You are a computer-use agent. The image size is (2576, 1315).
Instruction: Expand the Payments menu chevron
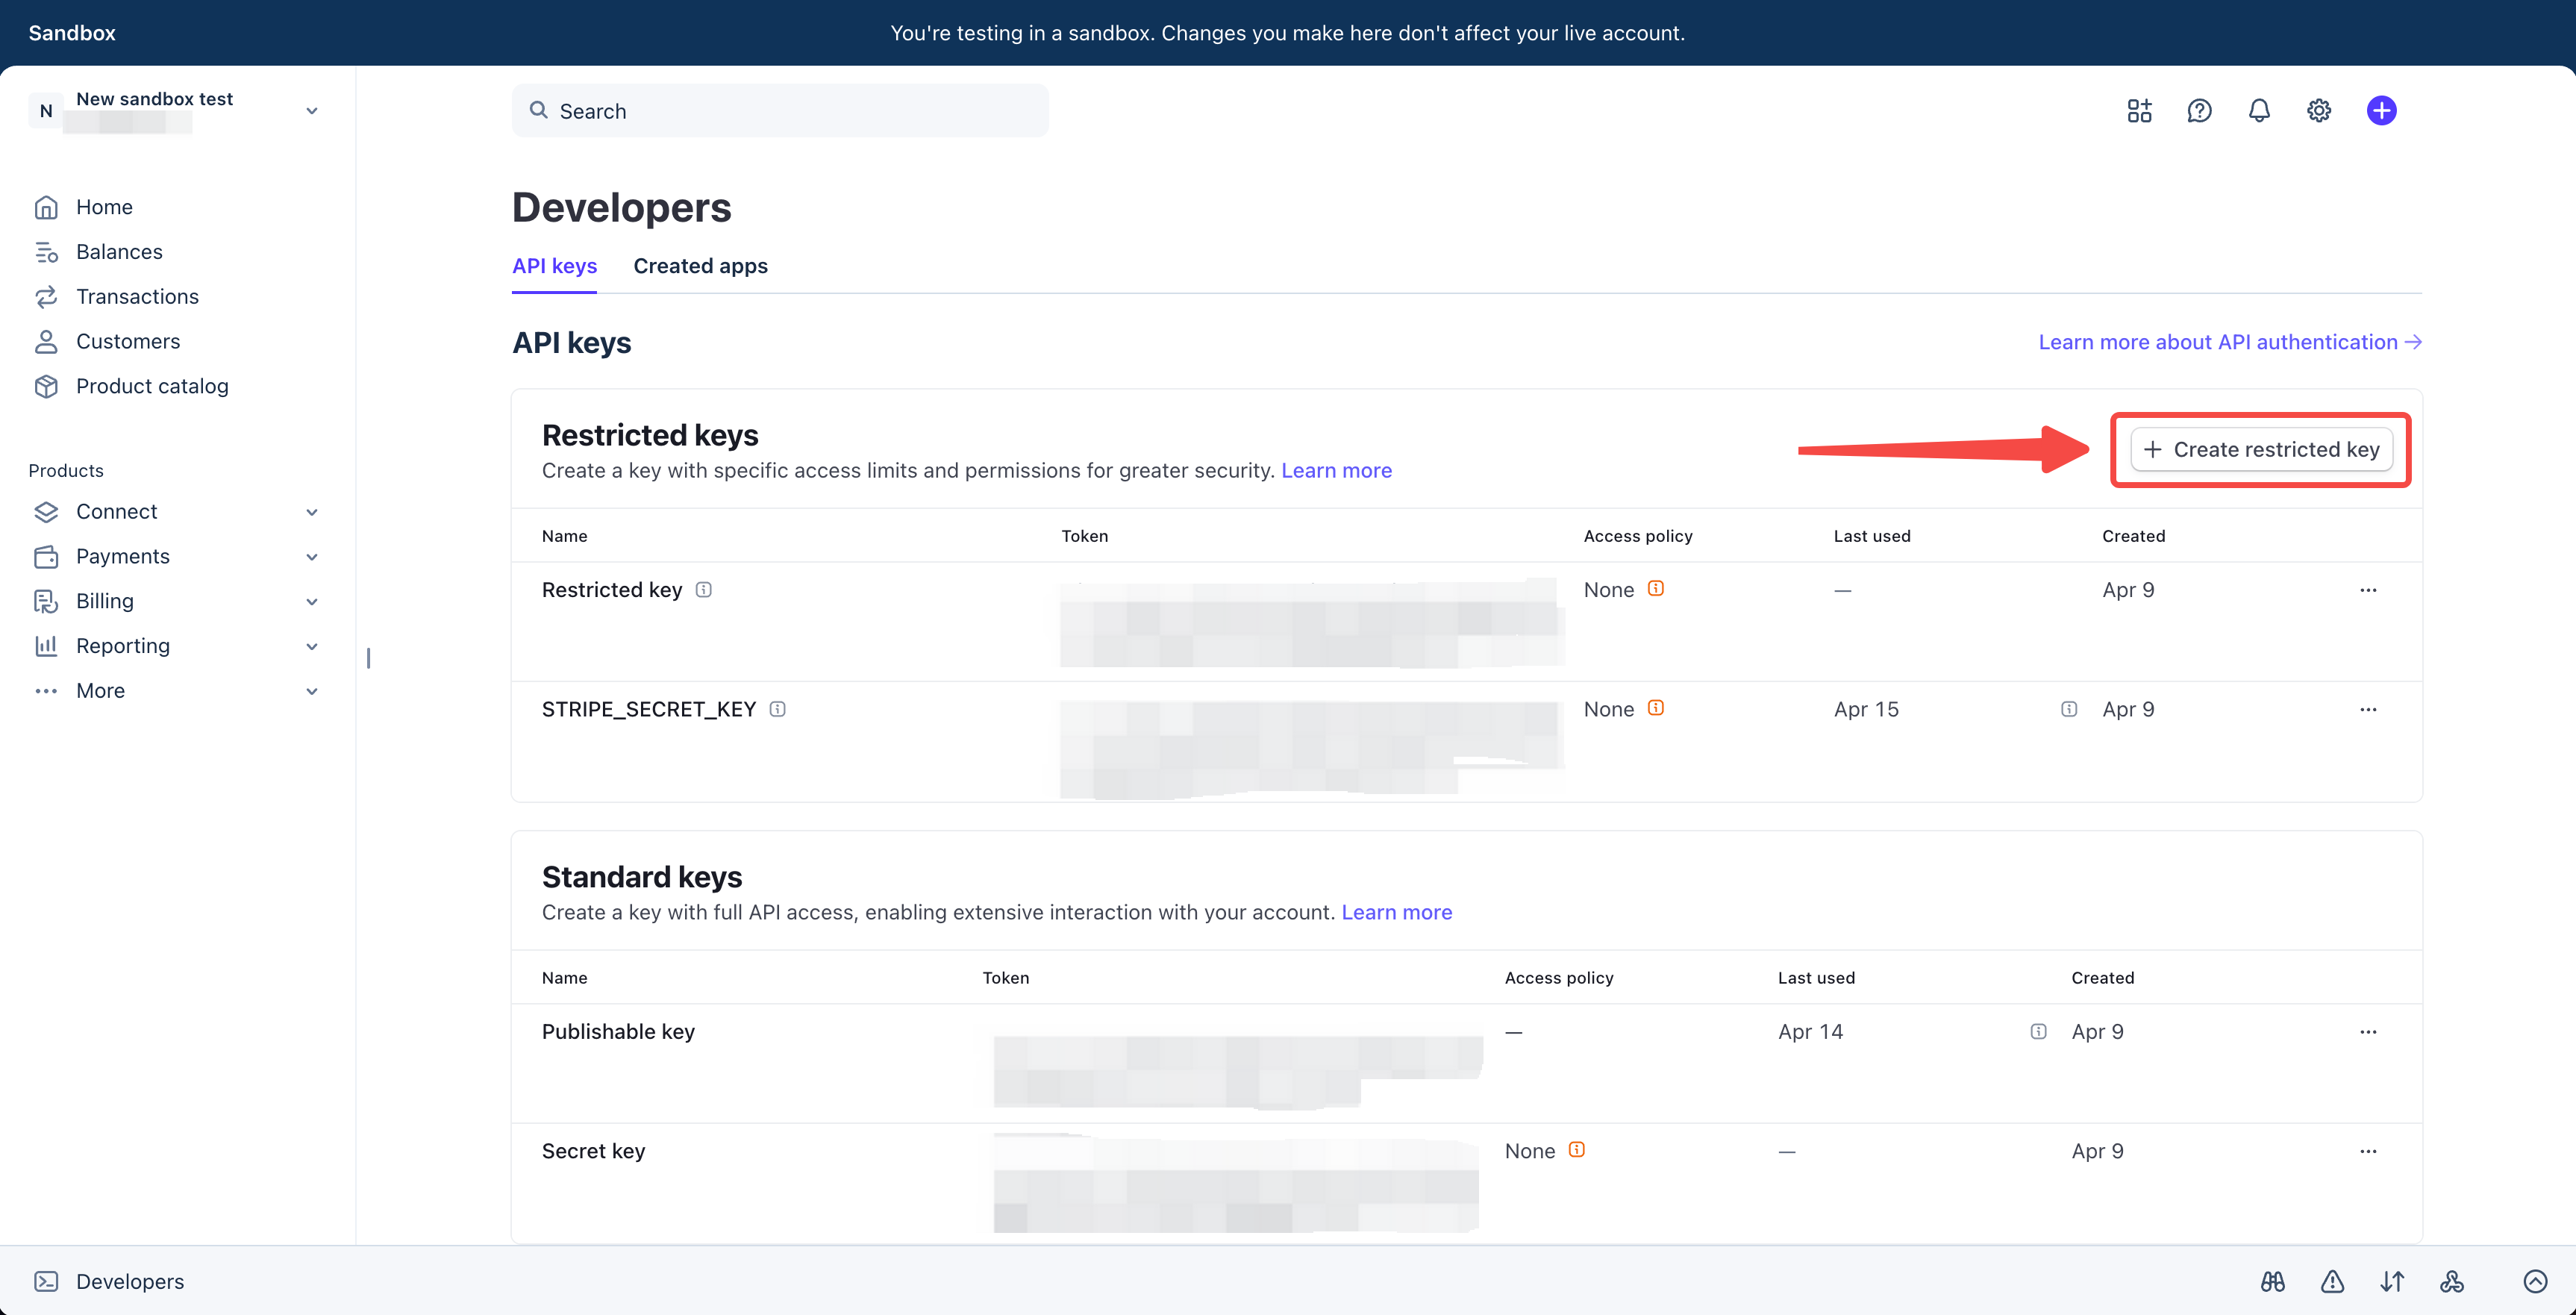tap(312, 557)
